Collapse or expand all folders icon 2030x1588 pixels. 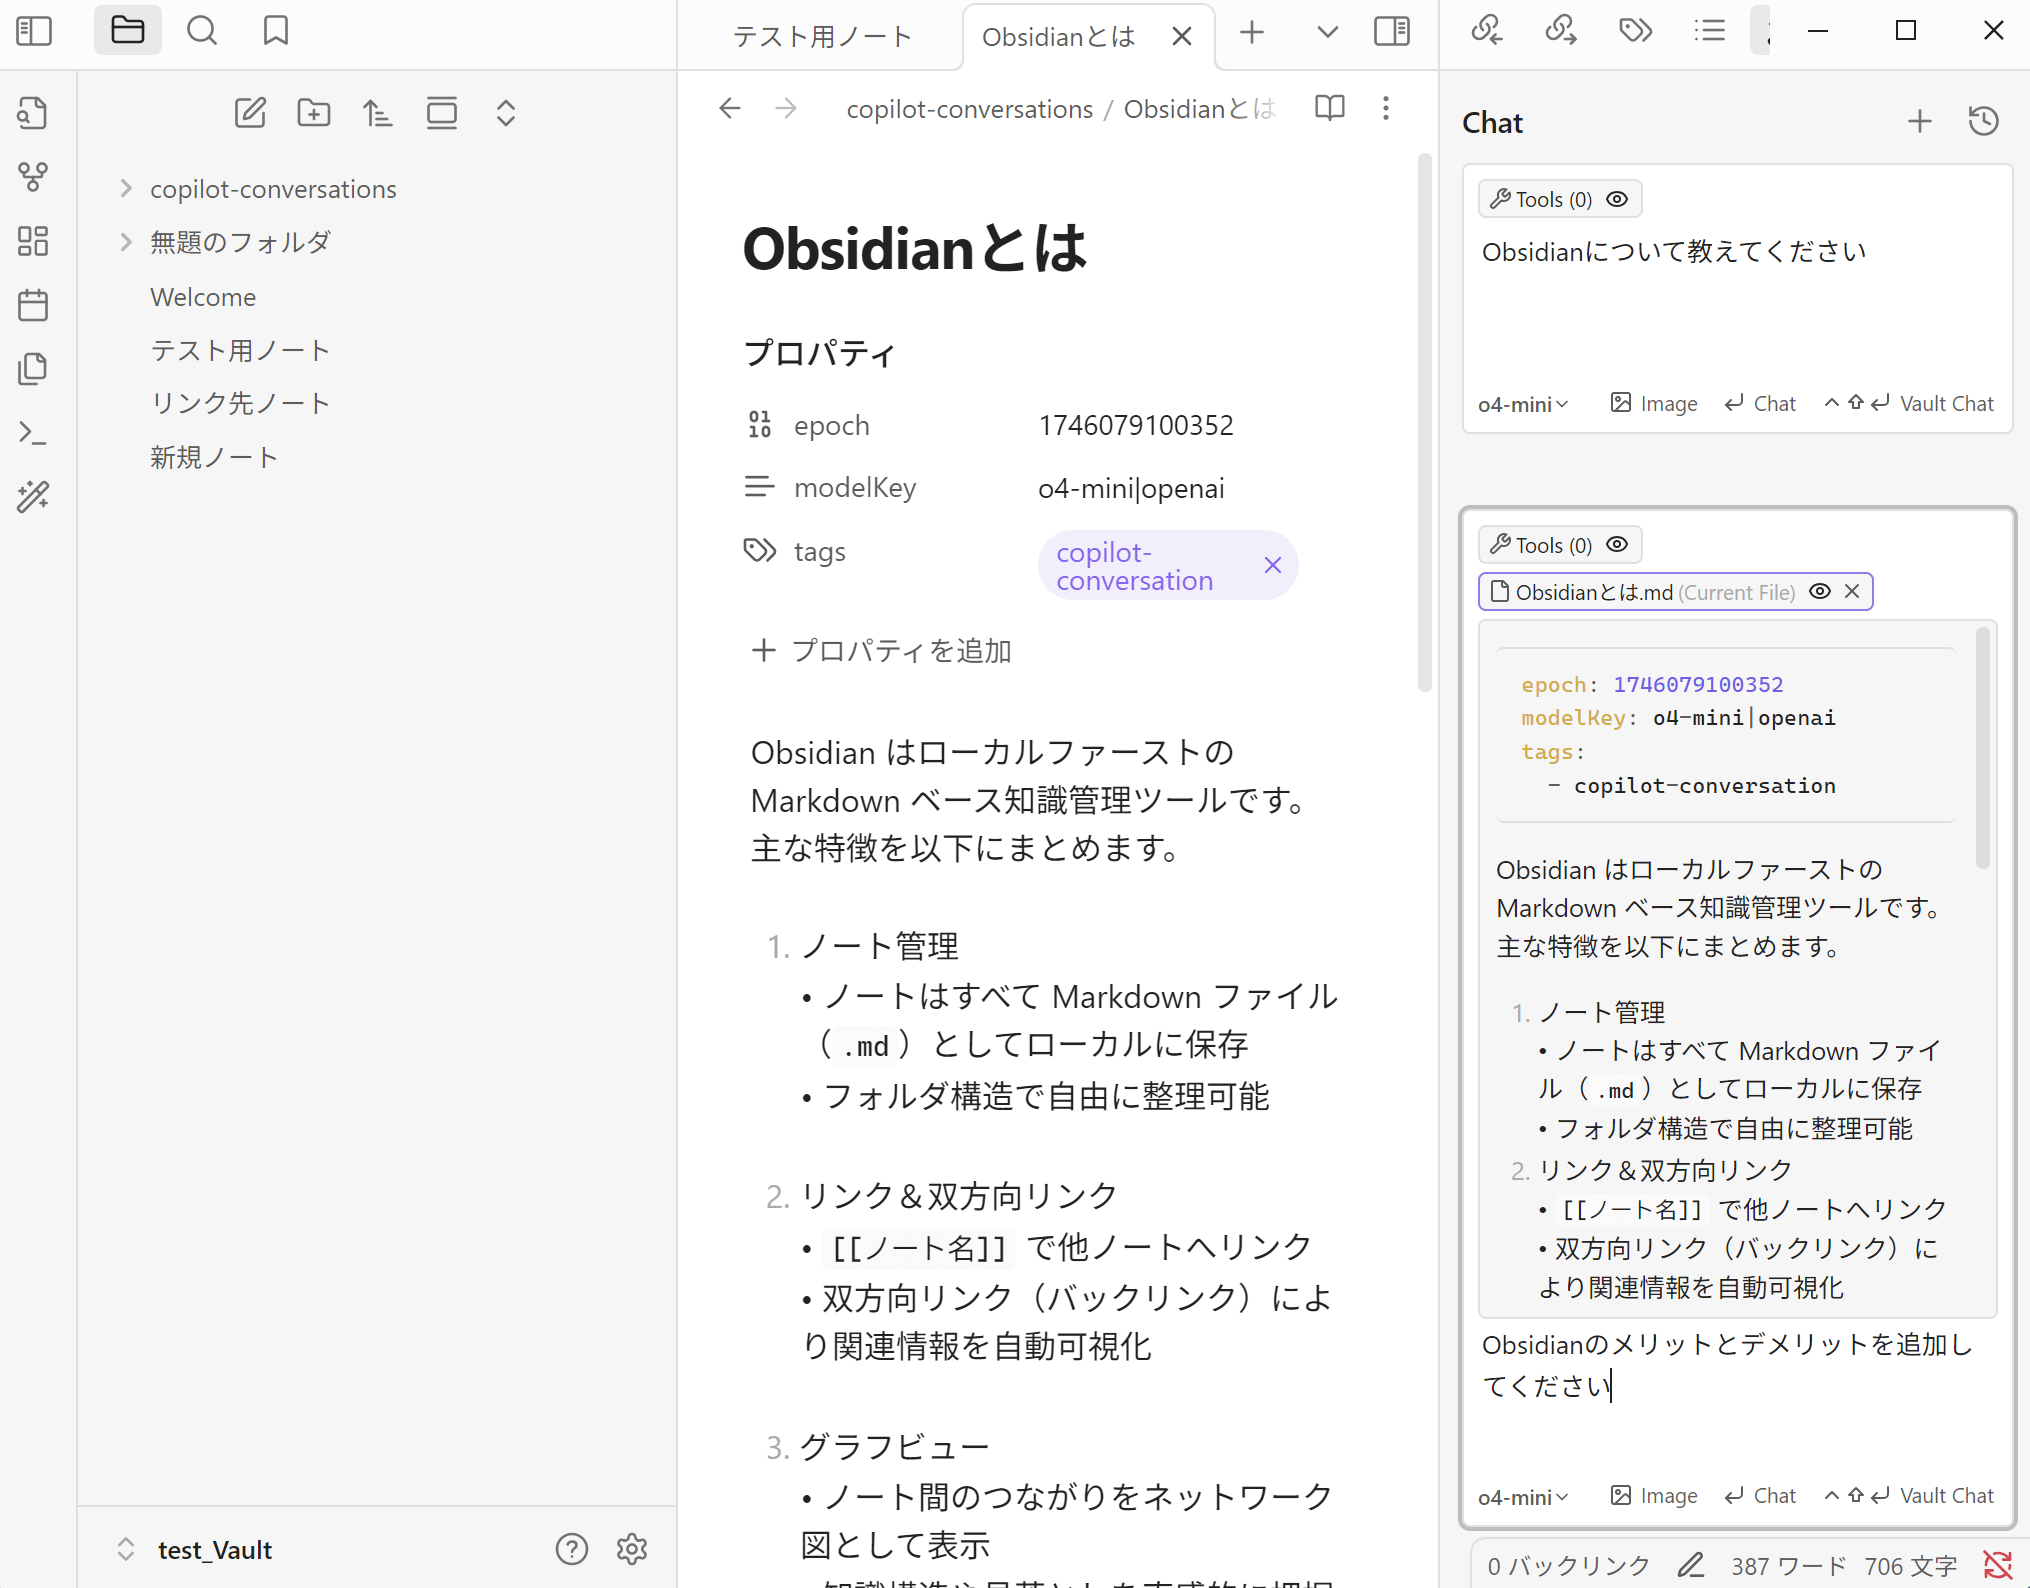506,113
